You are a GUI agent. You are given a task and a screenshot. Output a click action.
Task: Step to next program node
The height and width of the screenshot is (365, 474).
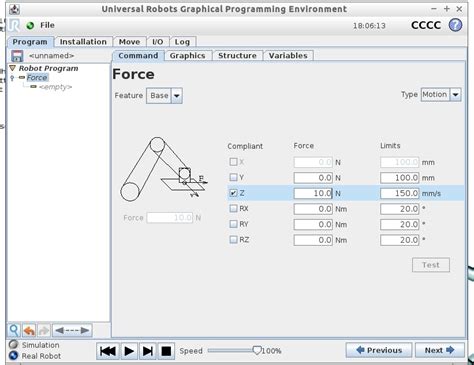tap(148, 351)
